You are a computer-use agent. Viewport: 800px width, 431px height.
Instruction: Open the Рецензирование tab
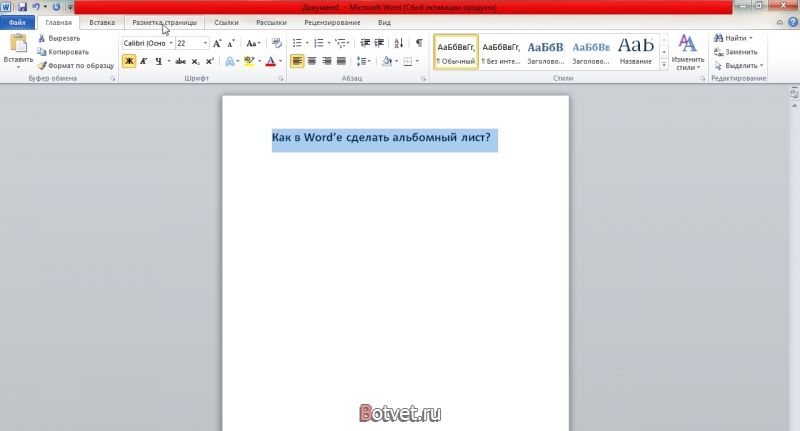tap(332, 22)
